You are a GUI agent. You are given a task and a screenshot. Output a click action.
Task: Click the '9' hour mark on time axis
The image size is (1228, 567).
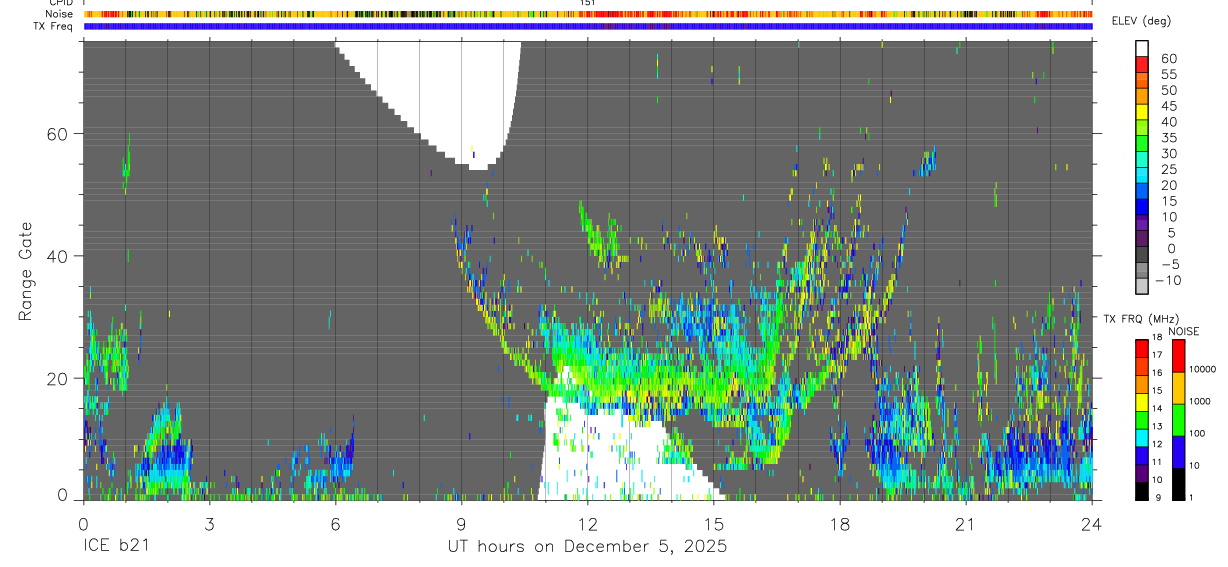pos(461,523)
